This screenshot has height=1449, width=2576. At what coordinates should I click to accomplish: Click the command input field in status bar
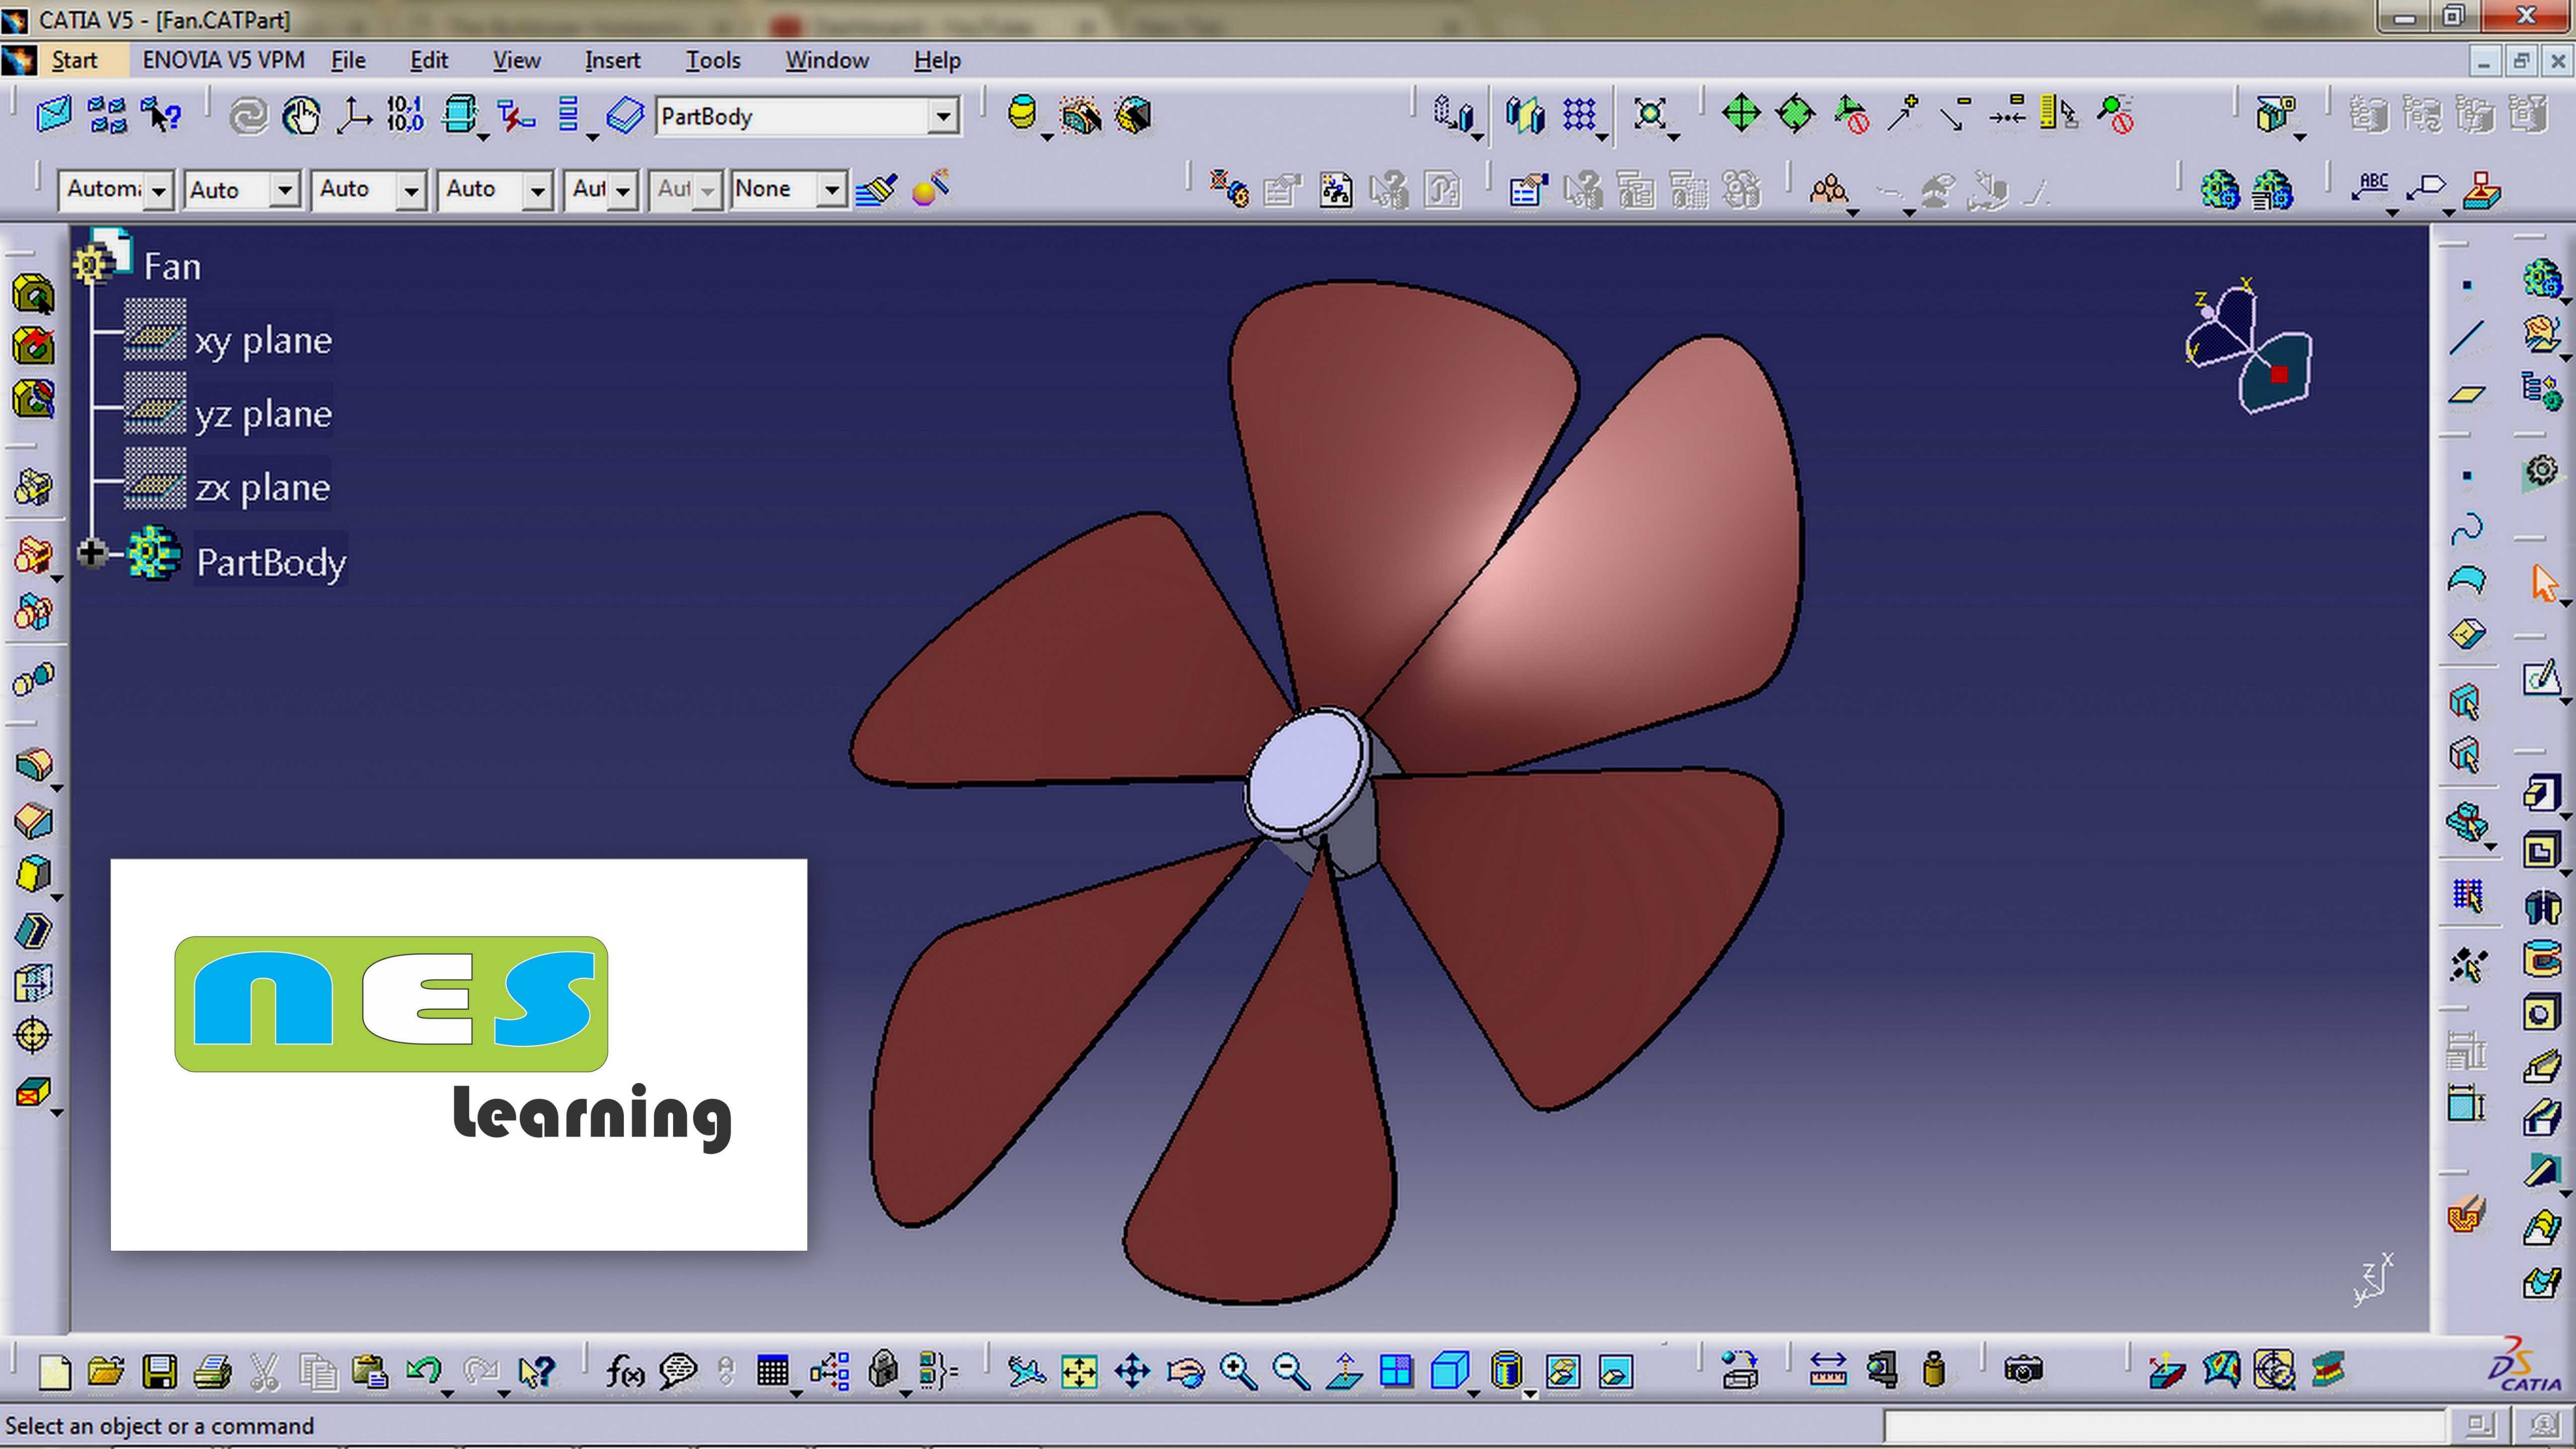point(2164,1425)
